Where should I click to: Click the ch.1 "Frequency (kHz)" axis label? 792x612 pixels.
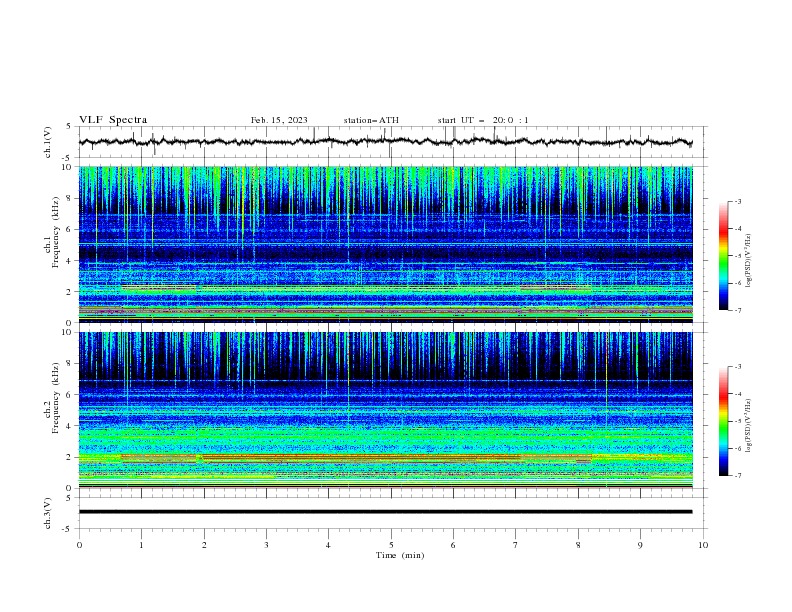pos(56,231)
